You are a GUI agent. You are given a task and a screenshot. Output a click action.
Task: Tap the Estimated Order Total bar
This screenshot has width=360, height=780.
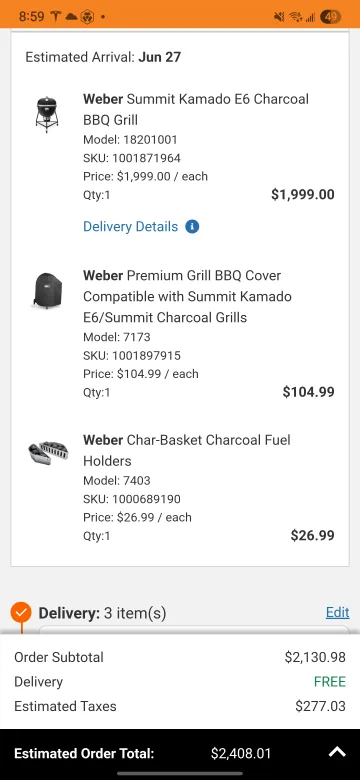pos(180,753)
